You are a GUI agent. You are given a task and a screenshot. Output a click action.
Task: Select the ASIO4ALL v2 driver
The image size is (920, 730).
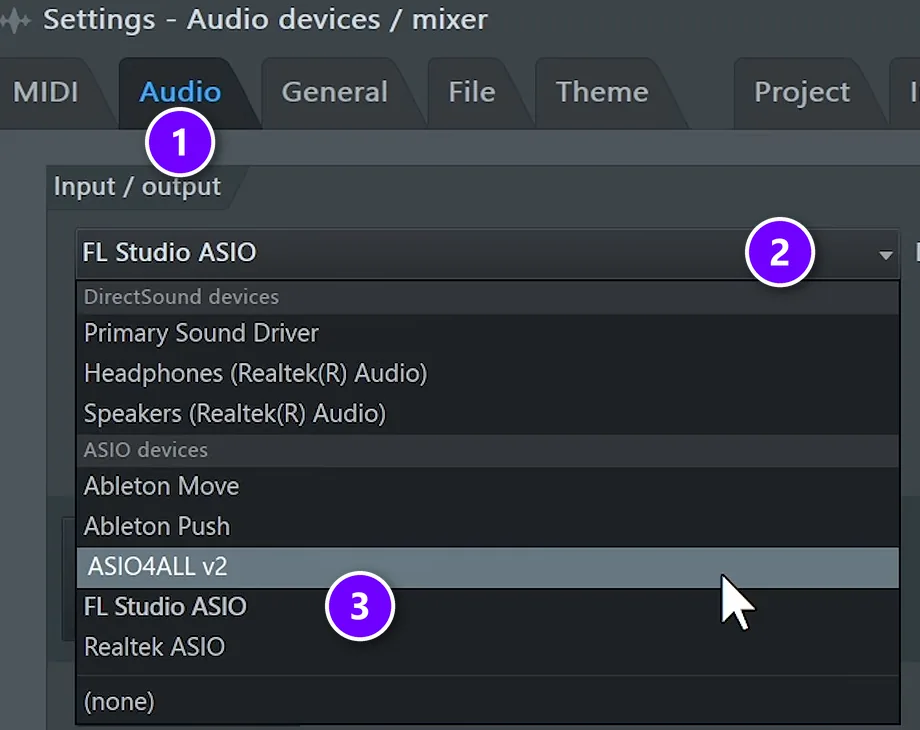coord(488,567)
